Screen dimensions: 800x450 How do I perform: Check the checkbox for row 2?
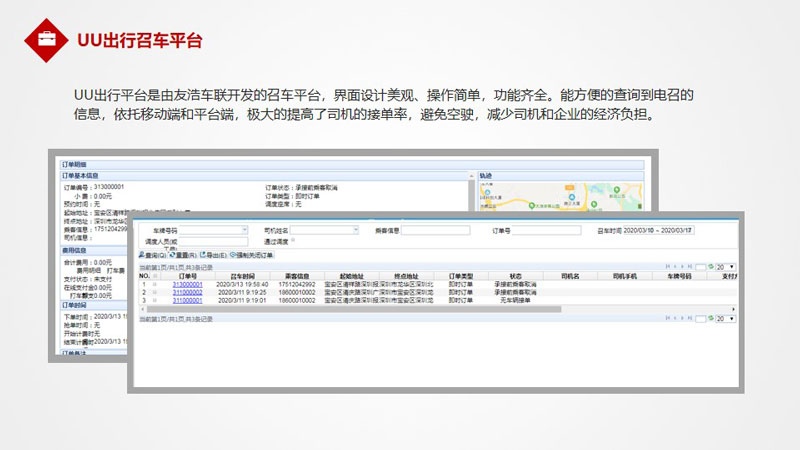[x=155, y=292]
